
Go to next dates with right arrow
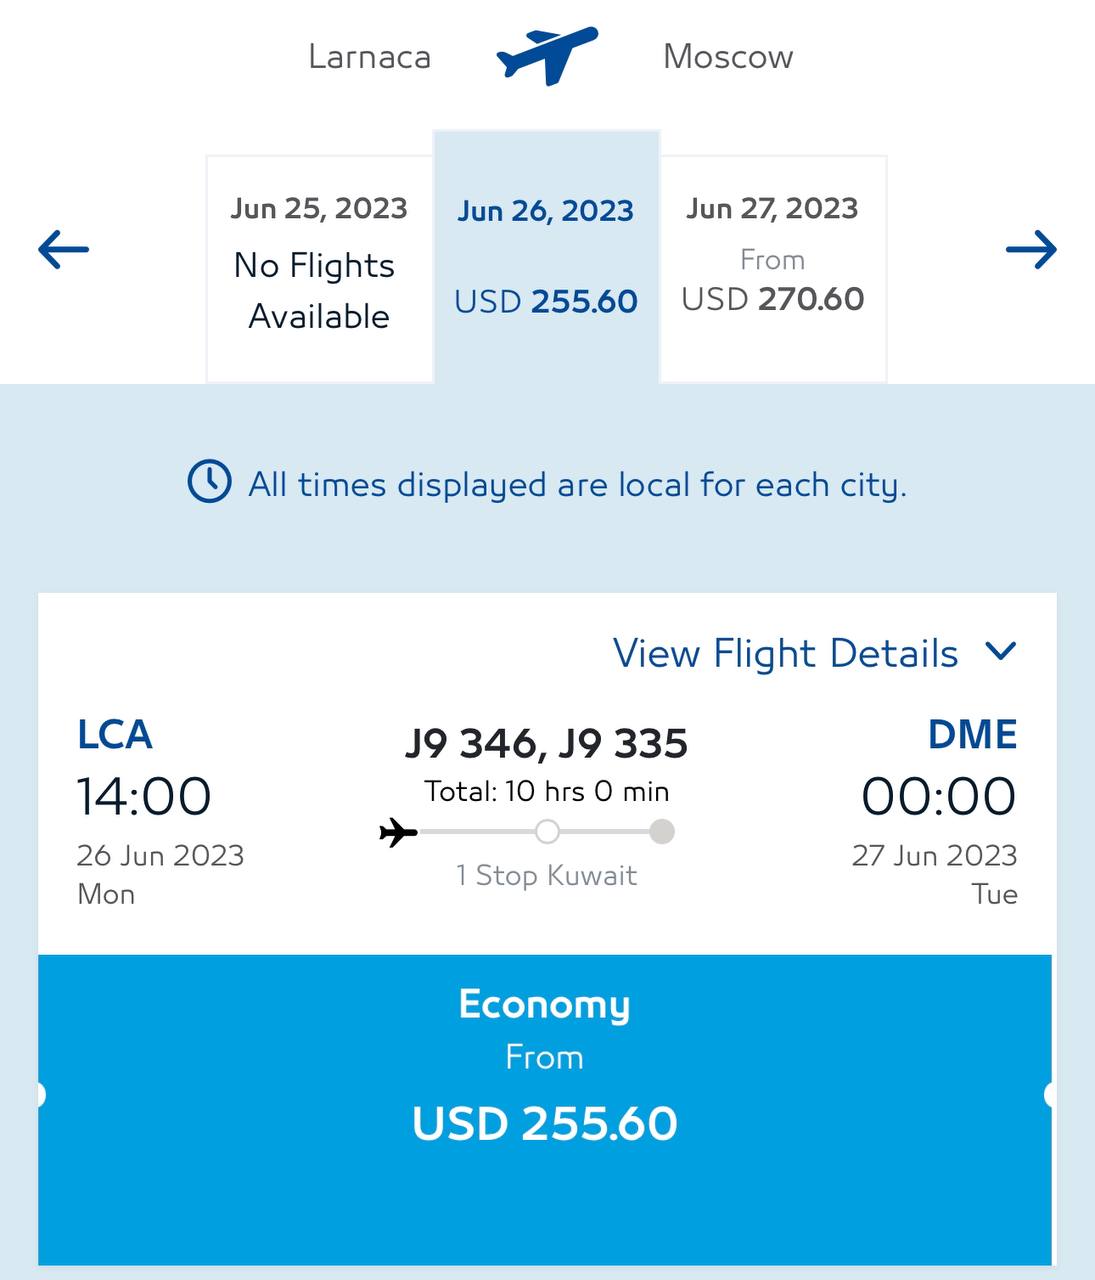pyautogui.click(x=1031, y=249)
